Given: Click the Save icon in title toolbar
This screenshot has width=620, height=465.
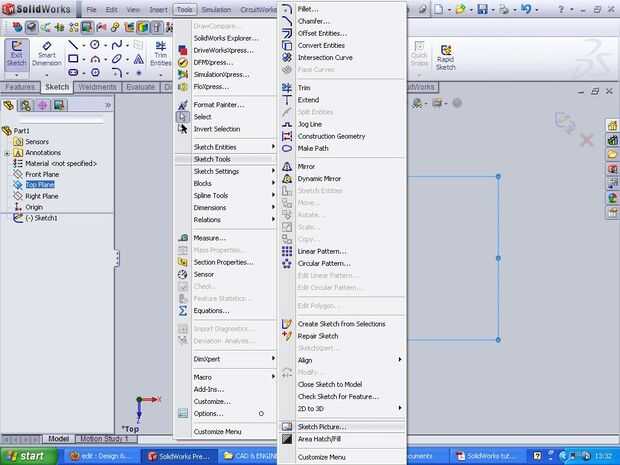Looking at the screenshot, I should [x=482, y=9].
